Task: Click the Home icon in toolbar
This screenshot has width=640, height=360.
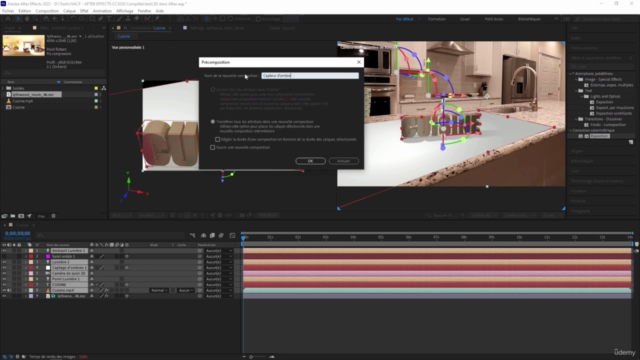Action: 8,19
